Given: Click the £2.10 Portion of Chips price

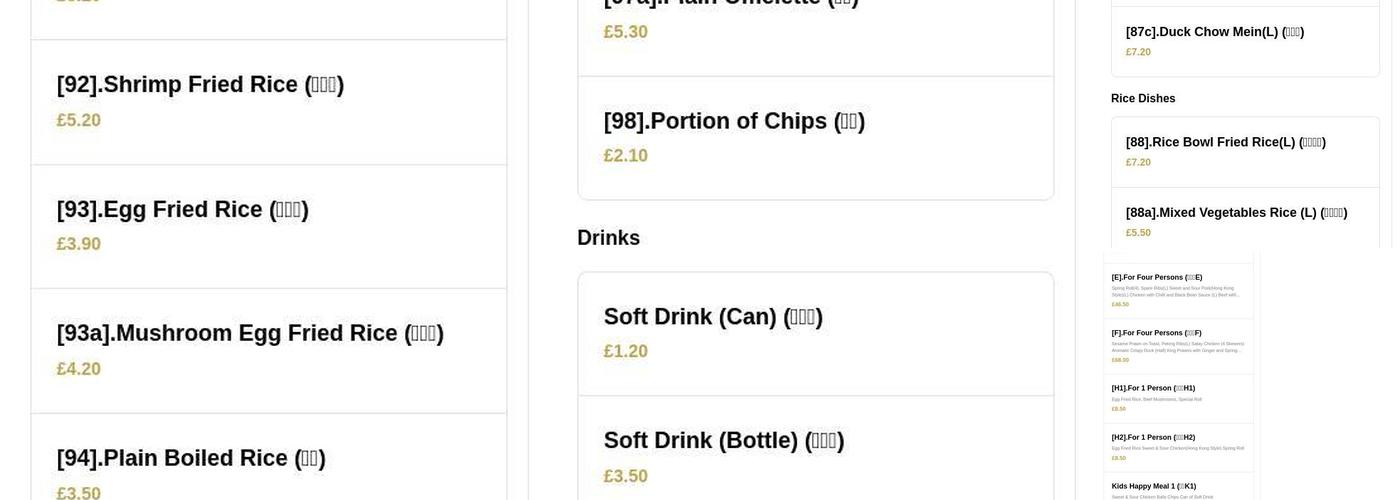Looking at the screenshot, I should click(x=626, y=156).
